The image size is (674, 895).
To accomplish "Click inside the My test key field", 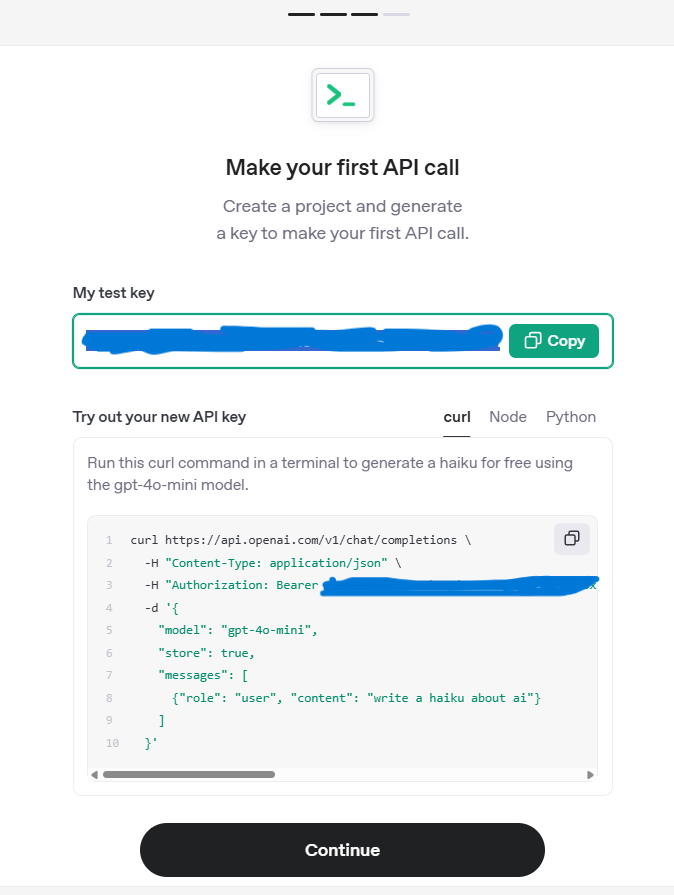I will tap(290, 341).
